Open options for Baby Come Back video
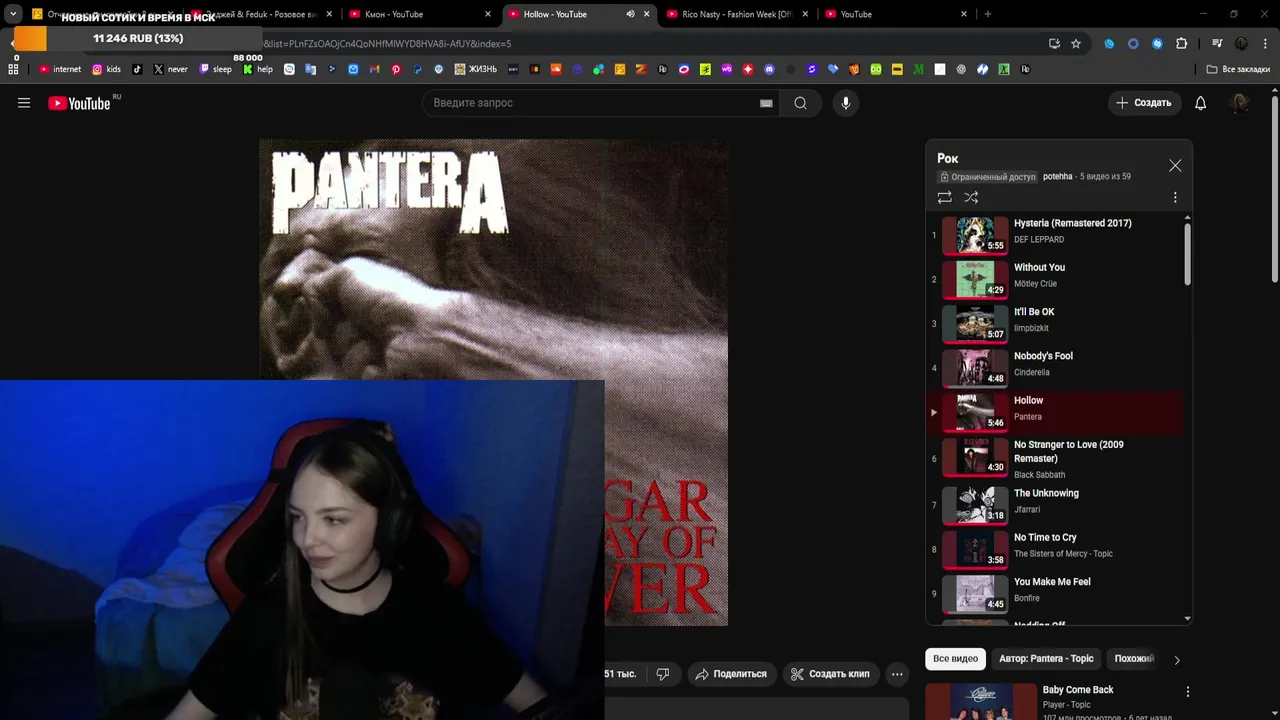 click(x=1187, y=692)
